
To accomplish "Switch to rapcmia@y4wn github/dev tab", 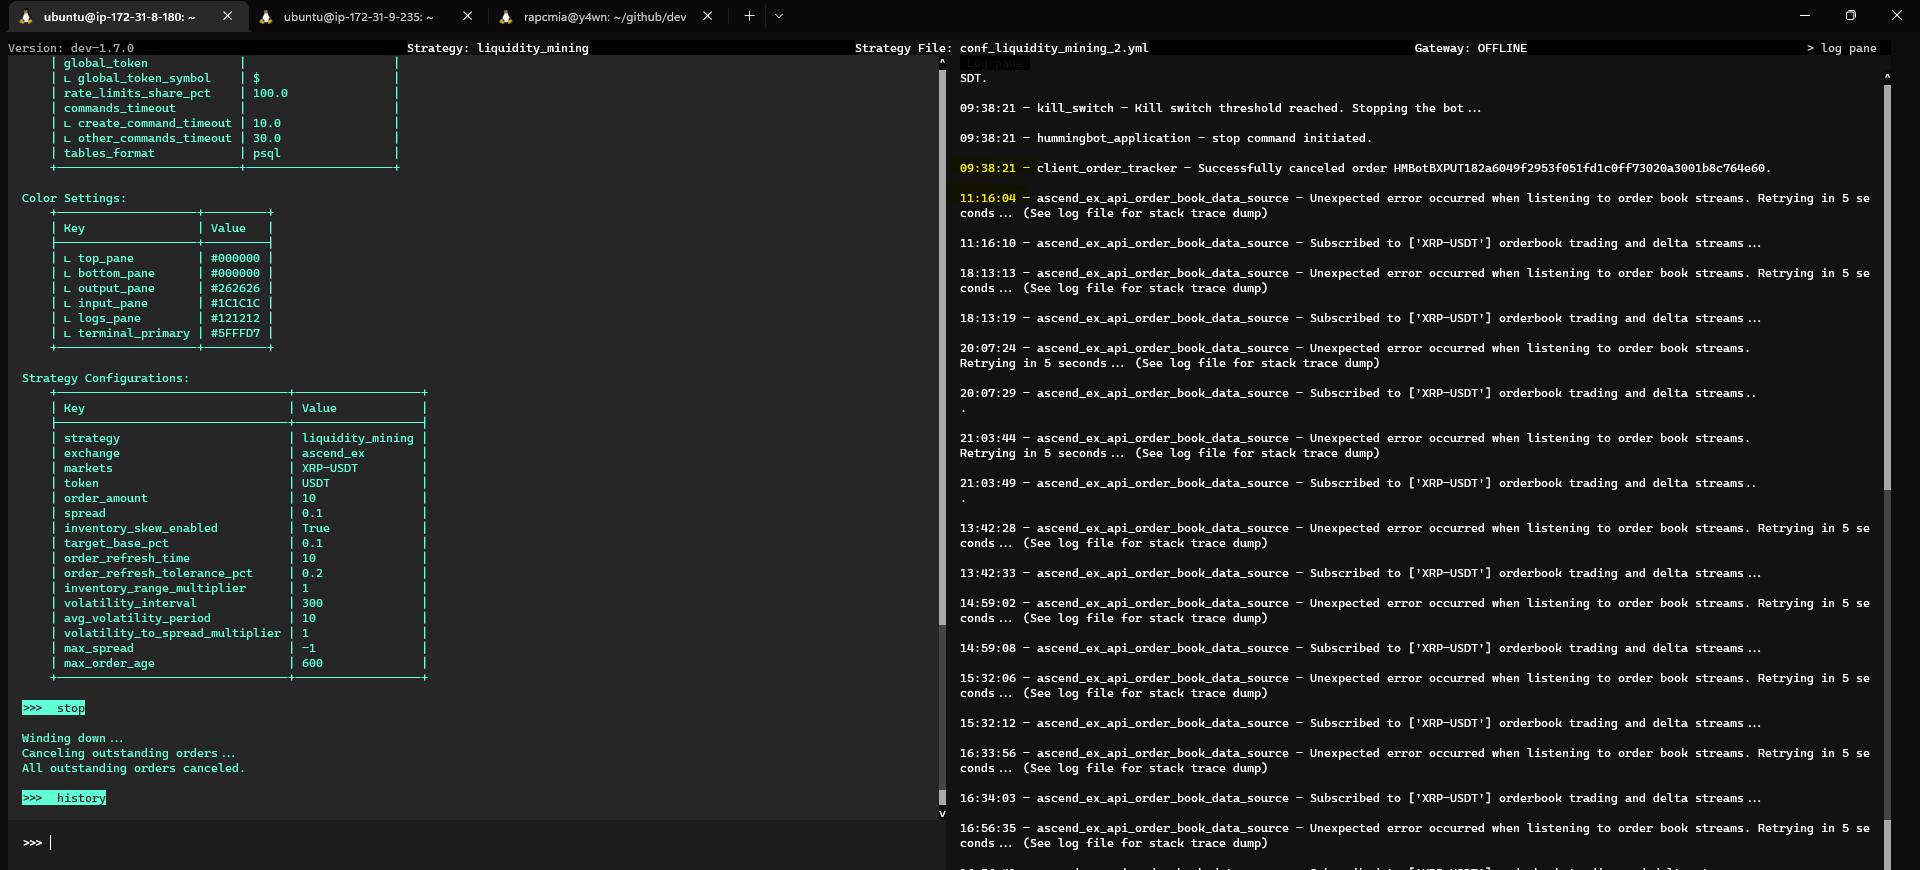I will (x=605, y=16).
